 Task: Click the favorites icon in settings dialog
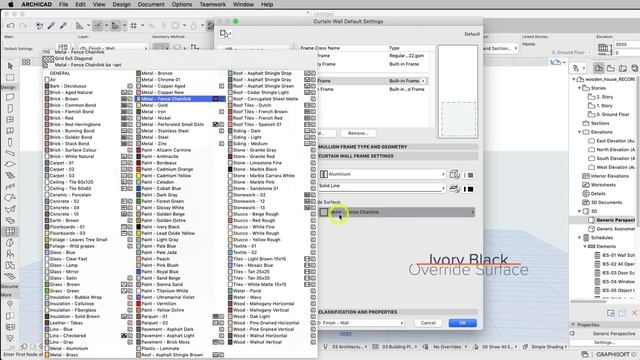pyautogui.click(x=225, y=33)
